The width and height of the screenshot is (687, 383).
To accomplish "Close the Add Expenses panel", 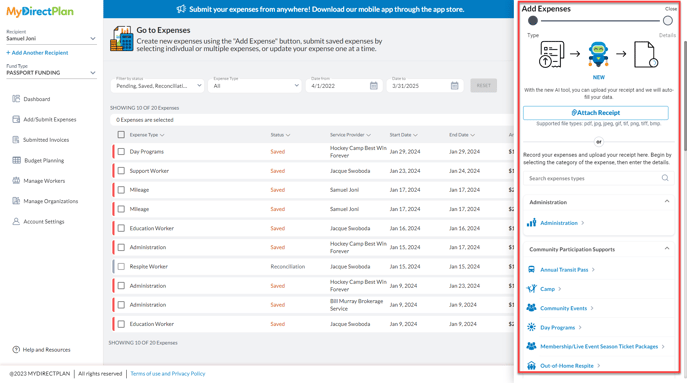I will 670,9.
